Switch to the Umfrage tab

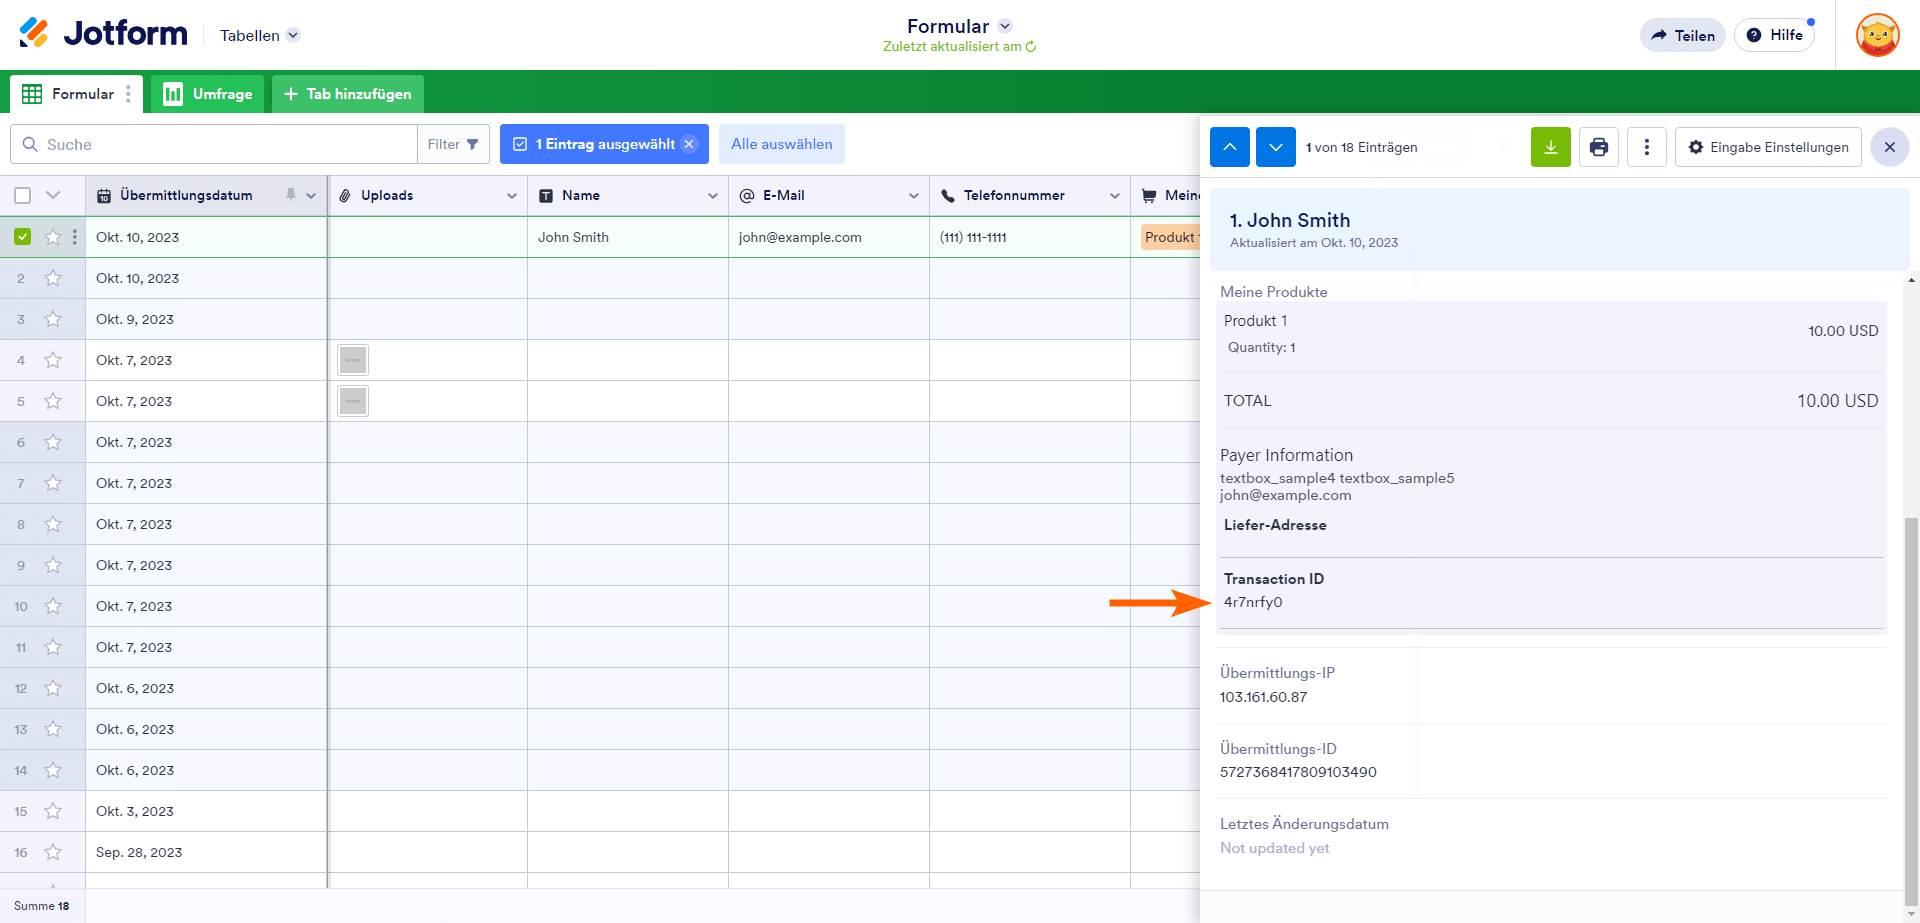click(208, 94)
